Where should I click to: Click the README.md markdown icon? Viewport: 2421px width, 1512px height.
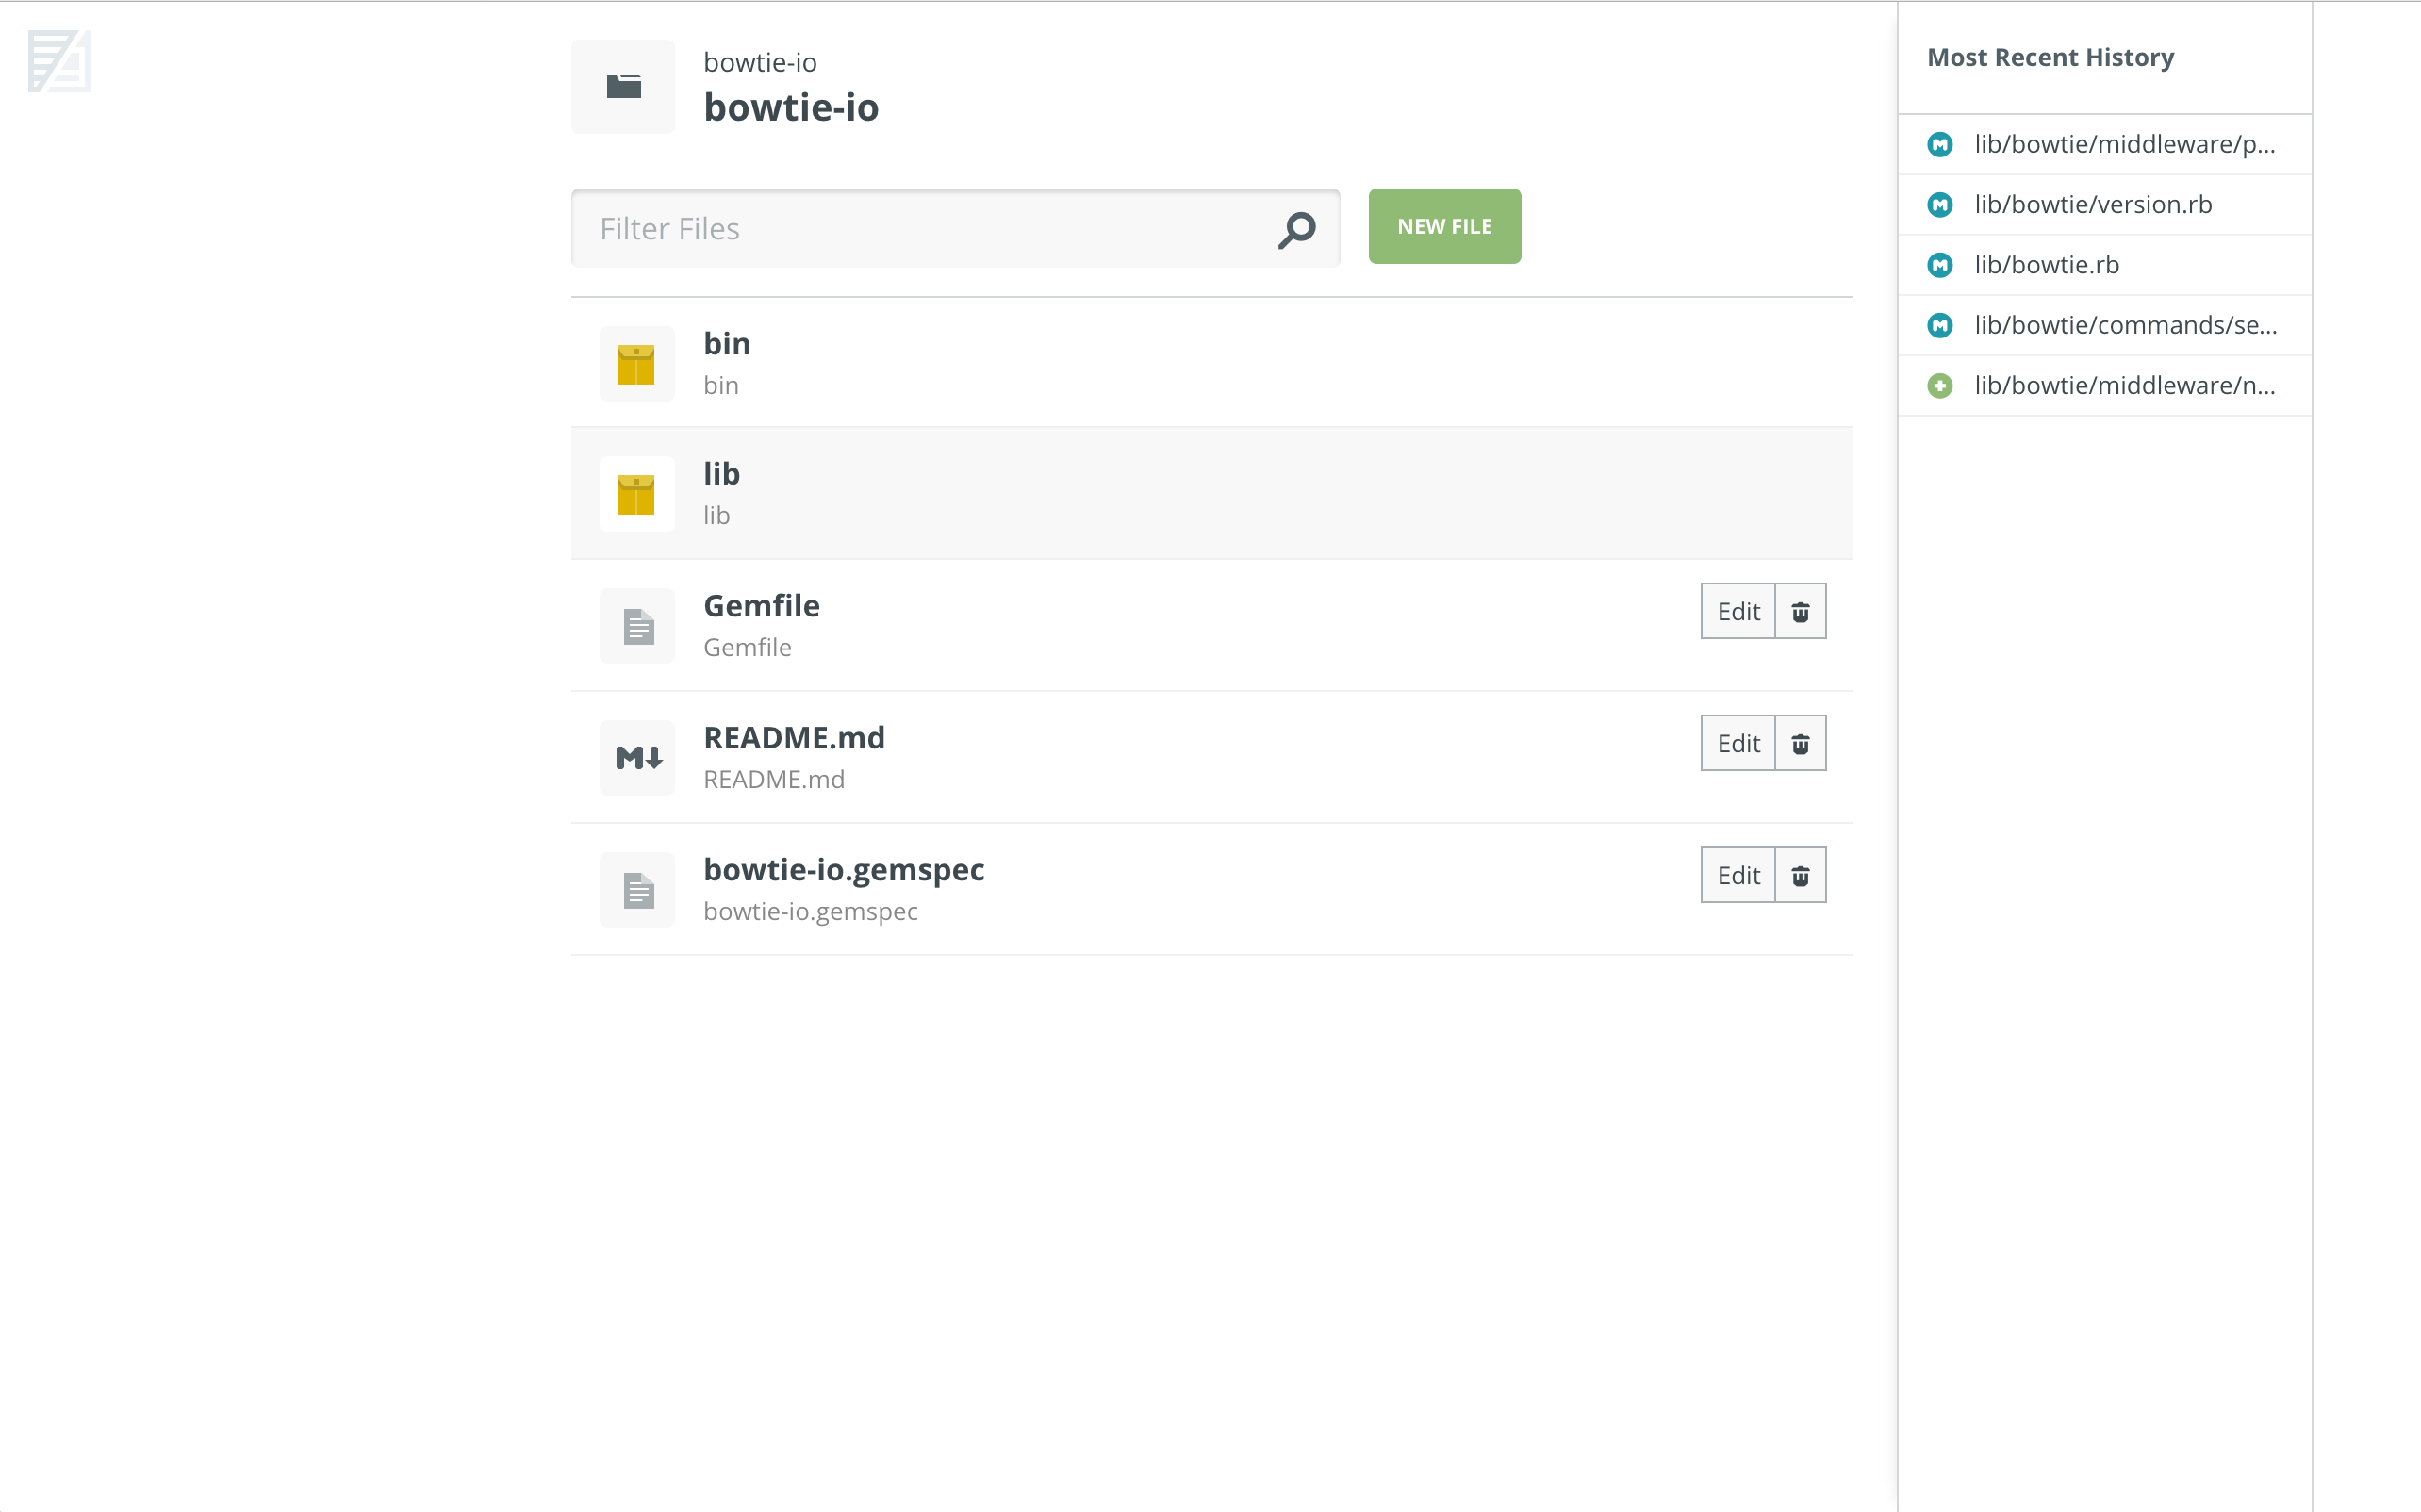tap(637, 754)
